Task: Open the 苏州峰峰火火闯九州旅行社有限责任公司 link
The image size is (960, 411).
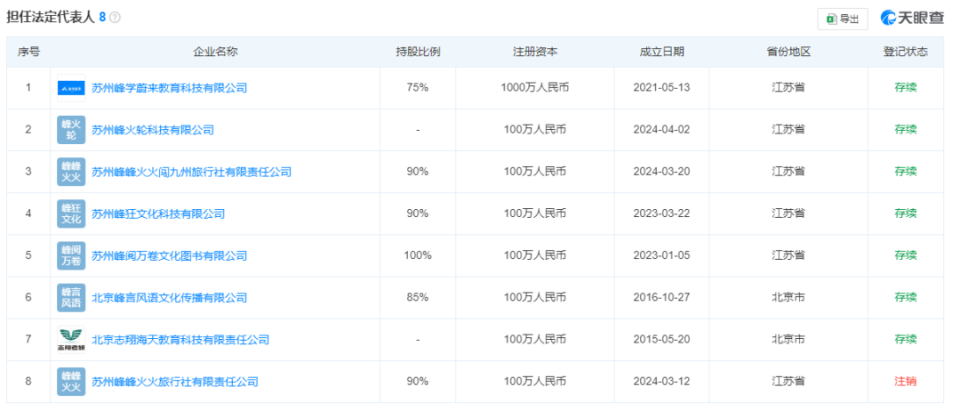Action: point(192,172)
